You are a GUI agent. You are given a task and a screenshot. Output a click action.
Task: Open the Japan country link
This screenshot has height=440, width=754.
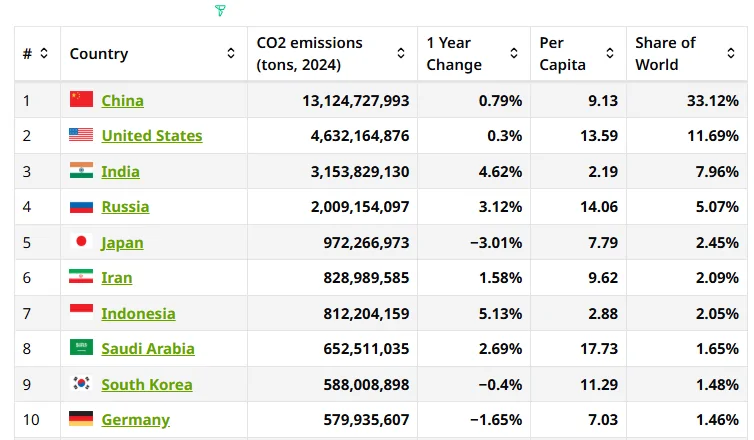tap(122, 243)
